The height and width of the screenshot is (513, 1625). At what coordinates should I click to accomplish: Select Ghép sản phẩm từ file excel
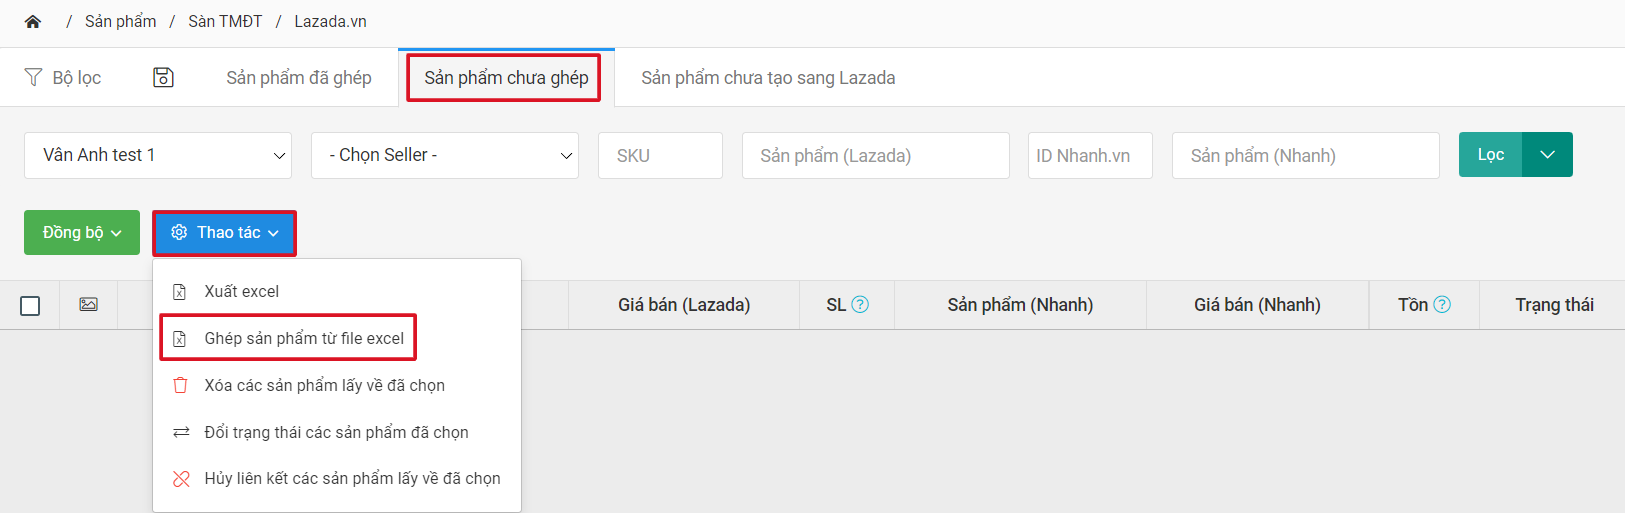coord(303,339)
